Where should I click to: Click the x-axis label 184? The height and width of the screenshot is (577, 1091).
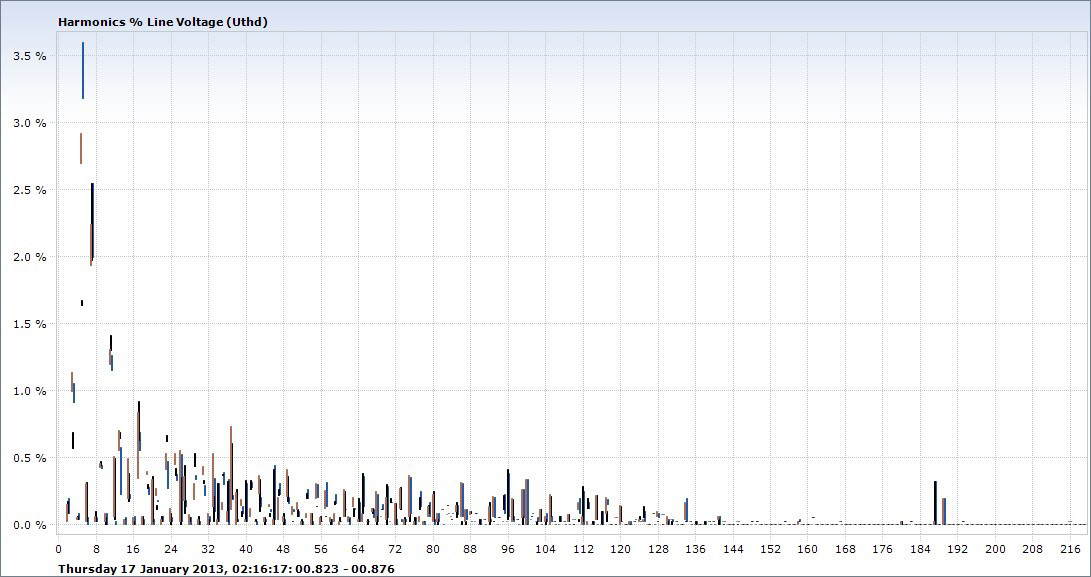click(921, 549)
